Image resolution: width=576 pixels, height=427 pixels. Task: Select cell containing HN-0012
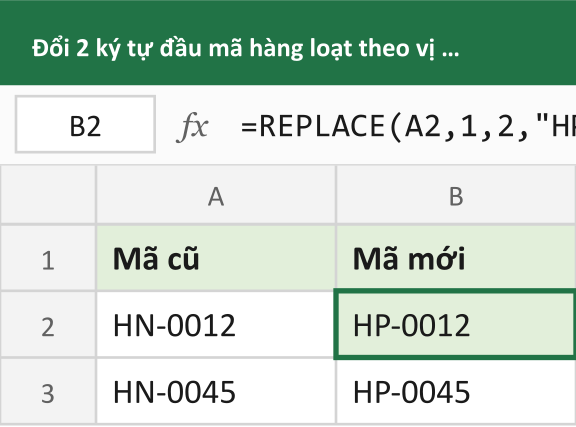216,324
